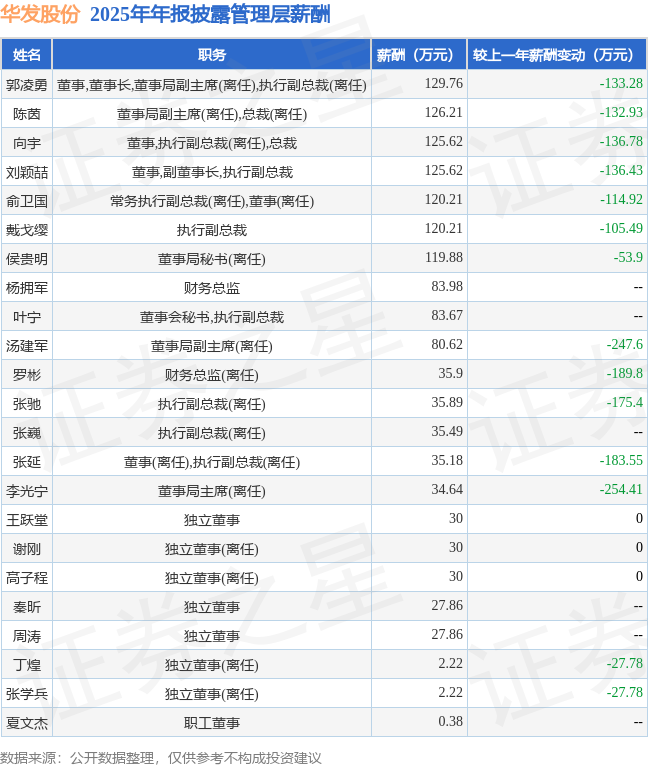Click change value -105.49
The width and height of the screenshot is (648, 767).
tap(621, 228)
